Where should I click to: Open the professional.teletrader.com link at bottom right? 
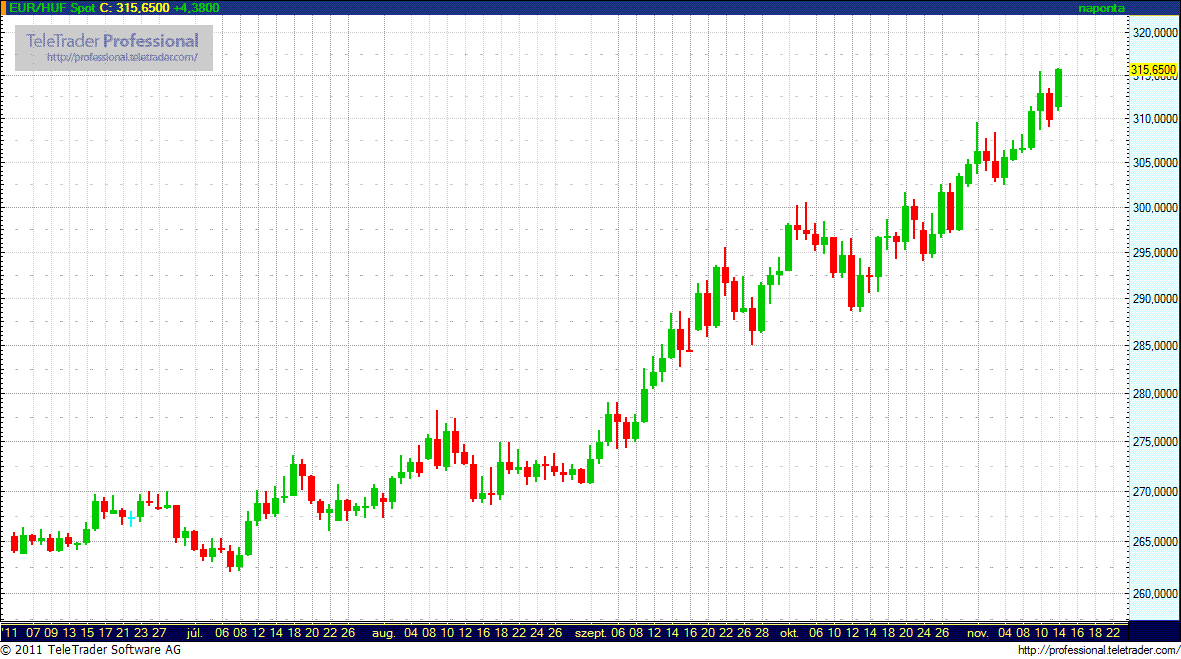coord(1099,651)
